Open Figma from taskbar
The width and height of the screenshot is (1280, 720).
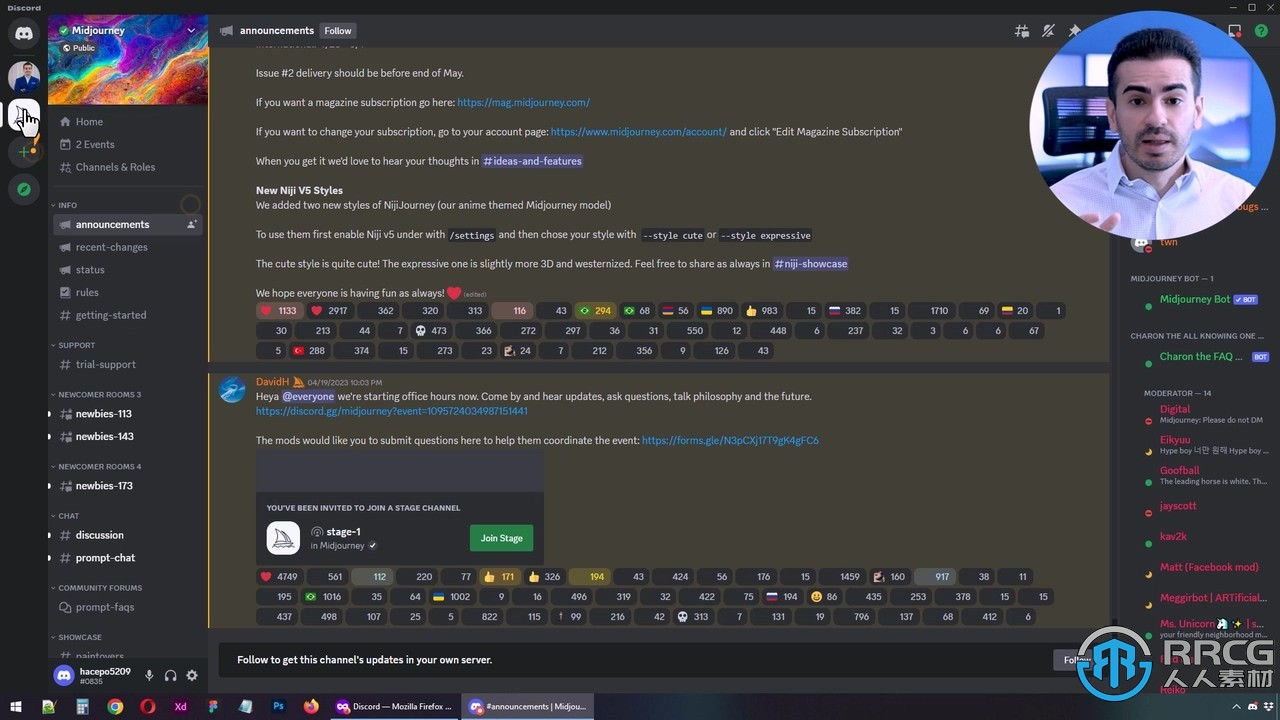point(213,707)
